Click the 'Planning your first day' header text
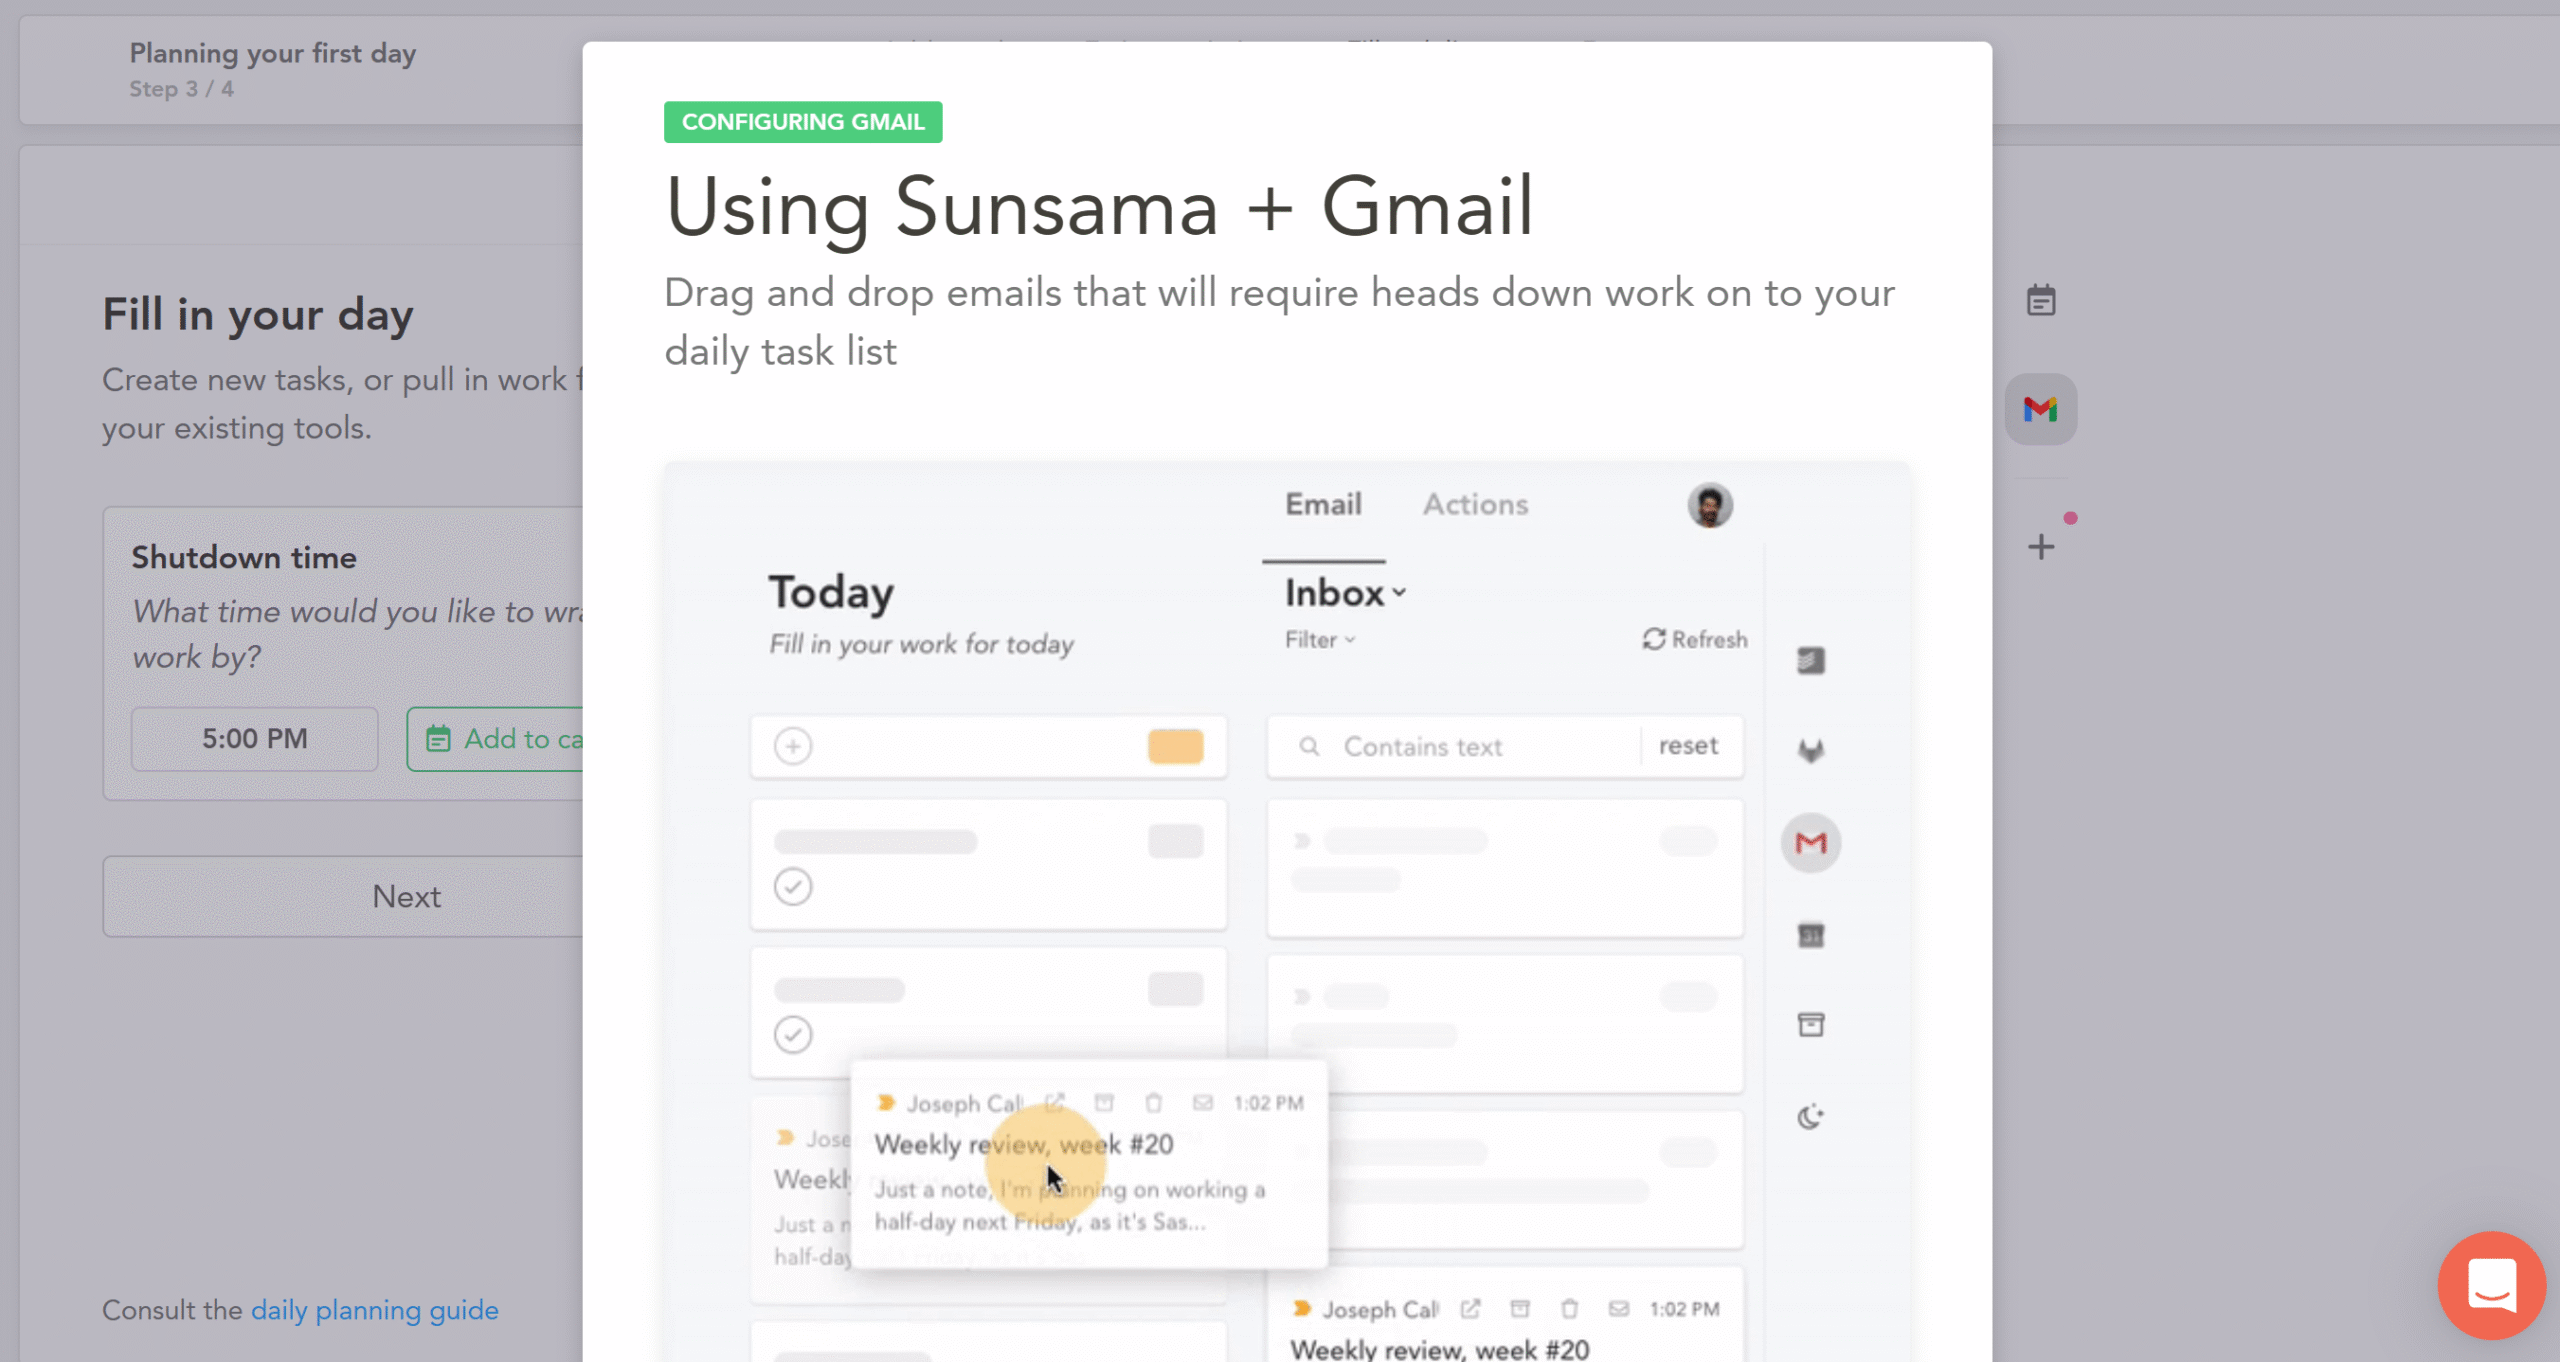The image size is (2560, 1362). (273, 53)
